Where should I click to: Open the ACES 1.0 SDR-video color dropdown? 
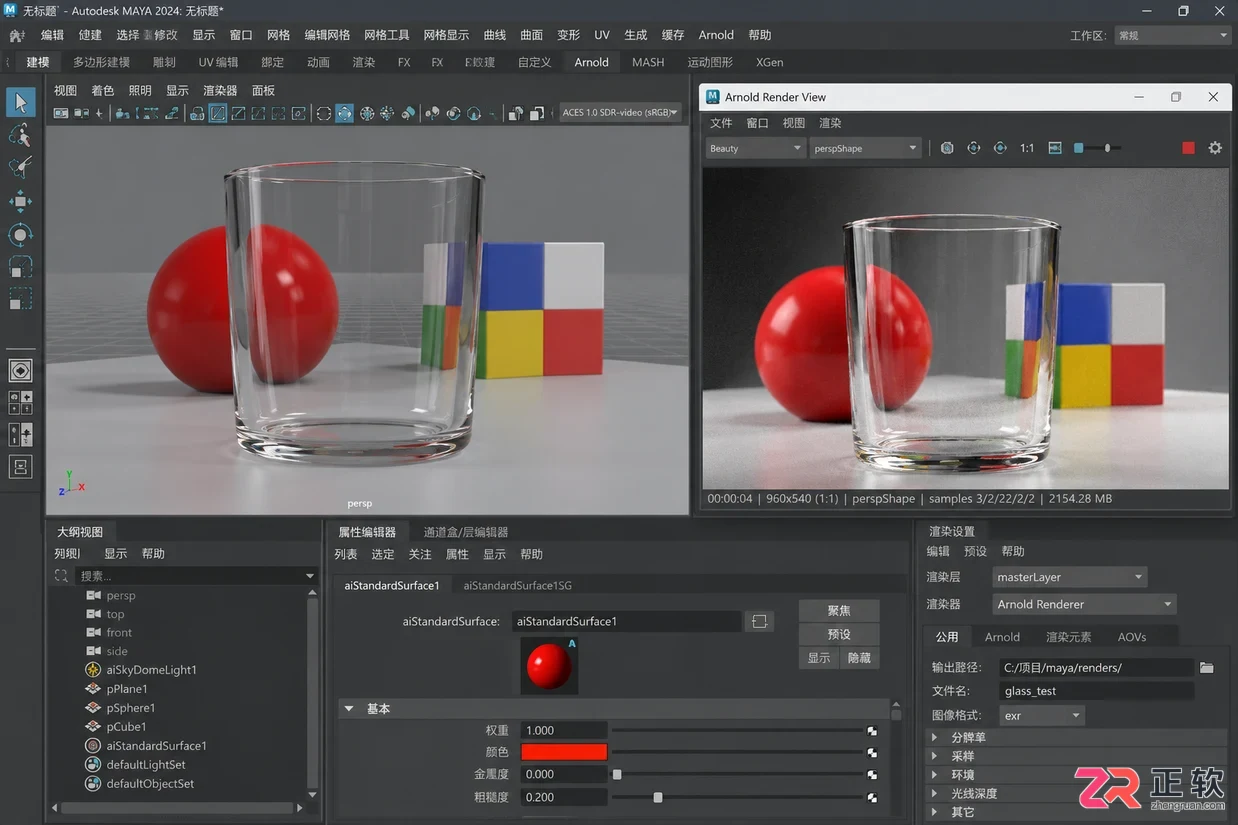tap(620, 113)
